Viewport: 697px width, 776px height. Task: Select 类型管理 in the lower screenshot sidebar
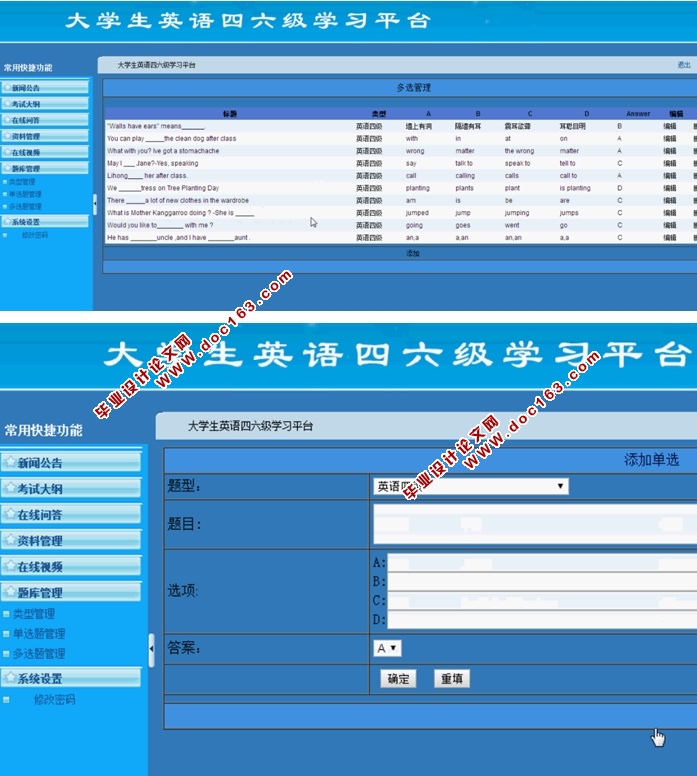(x=34, y=614)
